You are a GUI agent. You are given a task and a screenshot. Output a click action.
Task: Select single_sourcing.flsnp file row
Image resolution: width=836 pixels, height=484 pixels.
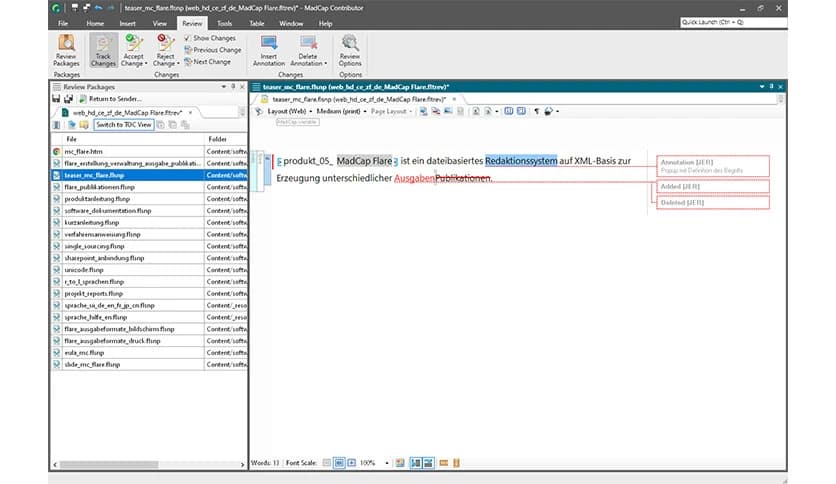(149, 246)
